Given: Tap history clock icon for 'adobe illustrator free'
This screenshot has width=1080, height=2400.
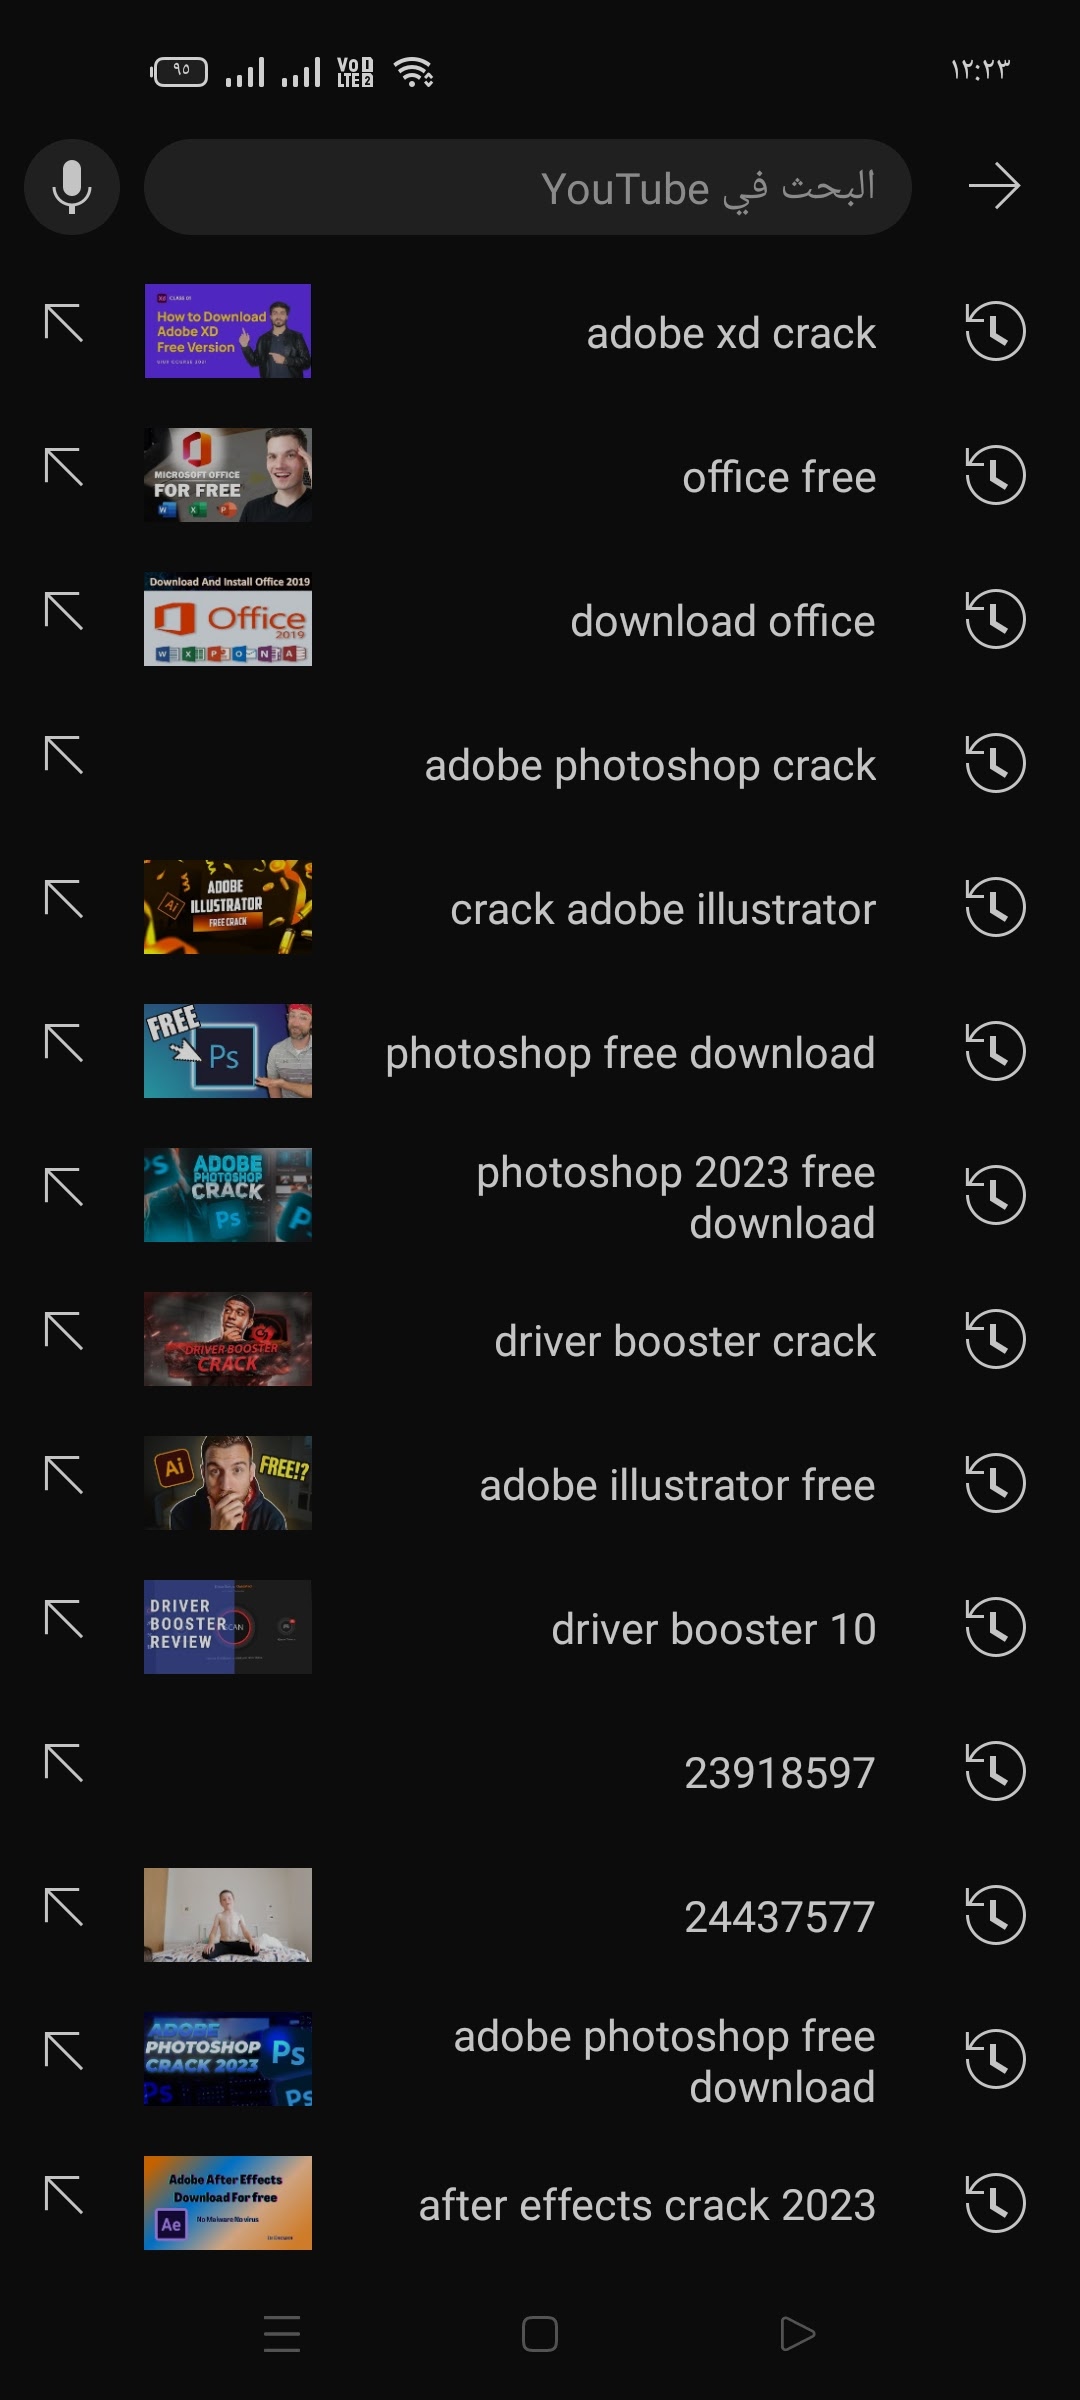Looking at the screenshot, I should pyautogui.click(x=995, y=1483).
